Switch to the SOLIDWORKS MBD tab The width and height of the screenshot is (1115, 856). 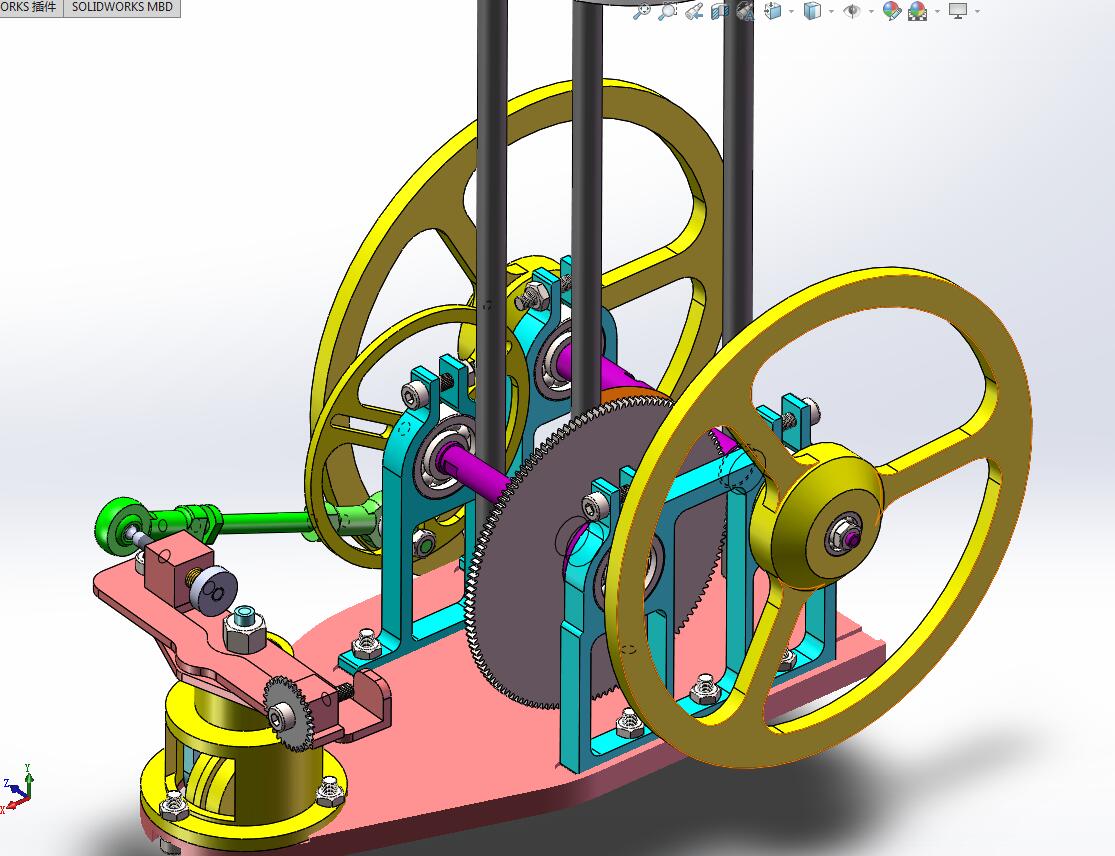tap(122, 7)
